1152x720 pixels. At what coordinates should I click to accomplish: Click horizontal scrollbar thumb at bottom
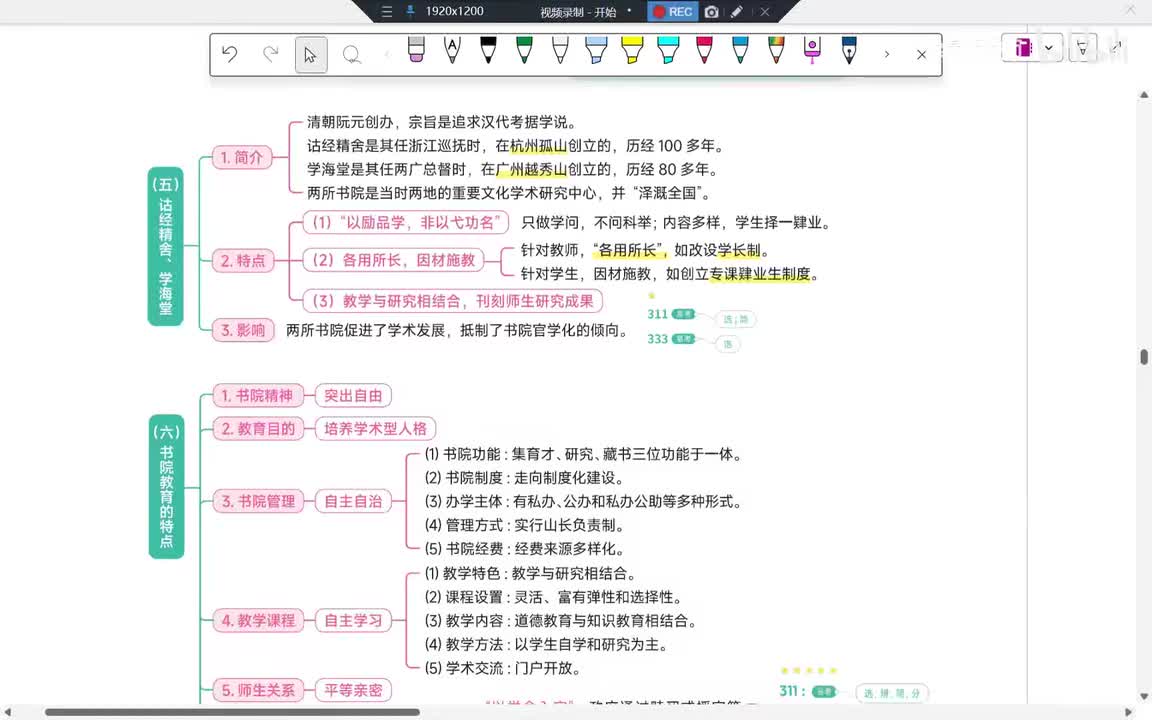coord(232,712)
